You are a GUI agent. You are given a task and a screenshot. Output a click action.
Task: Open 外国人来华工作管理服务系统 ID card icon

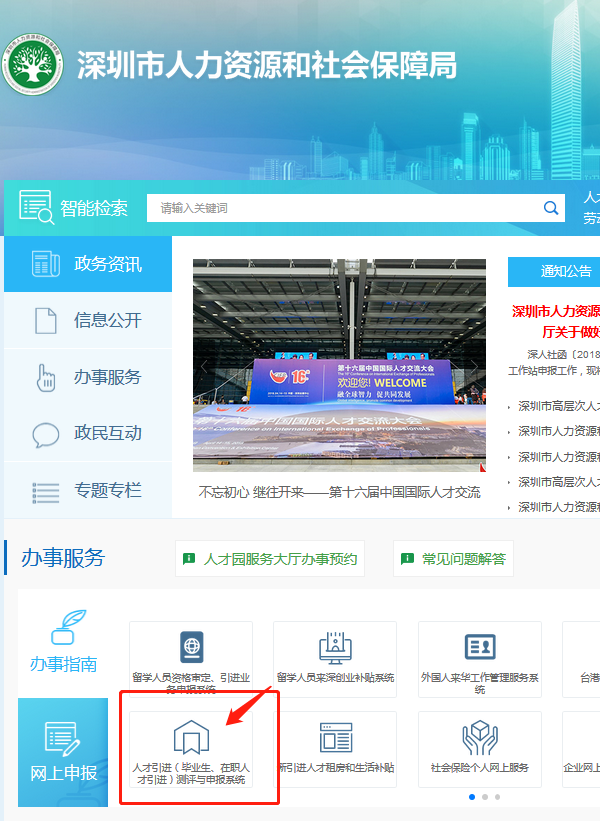[480, 646]
